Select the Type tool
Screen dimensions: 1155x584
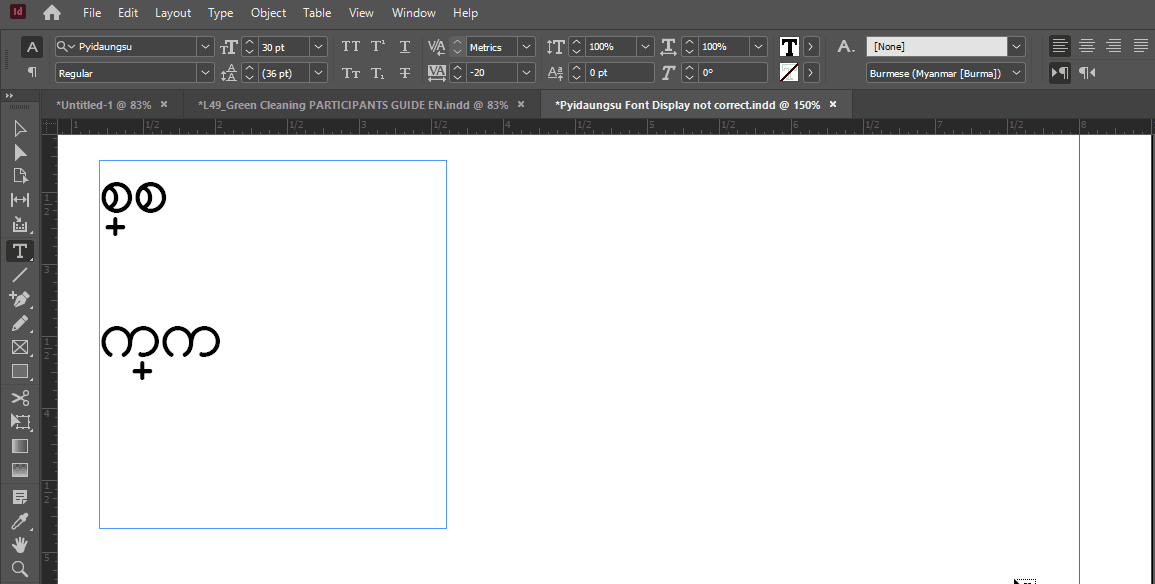coord(20,250)
